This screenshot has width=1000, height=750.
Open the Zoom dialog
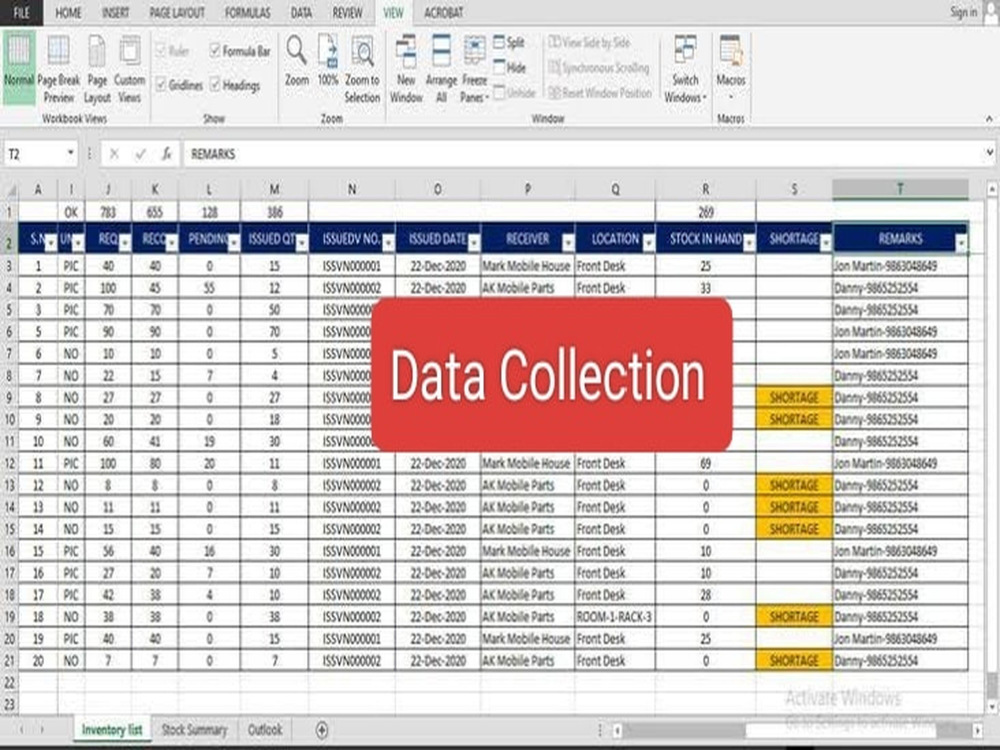(x=297, y=61)
